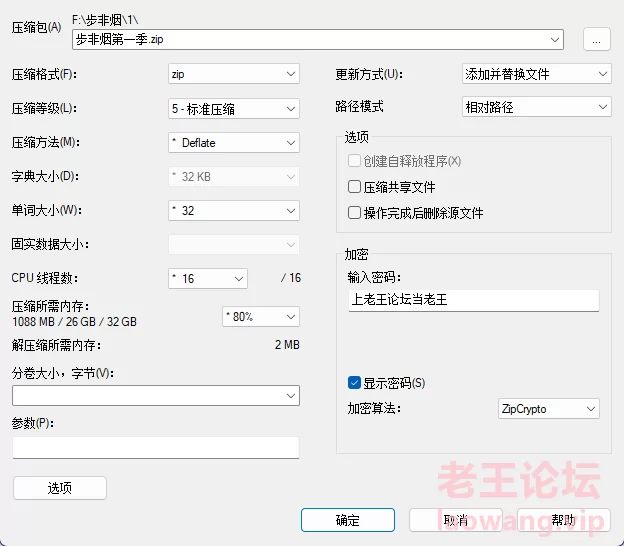
Task: Click the password input field 上老王论坛当老王
Action: click(474, 300)
